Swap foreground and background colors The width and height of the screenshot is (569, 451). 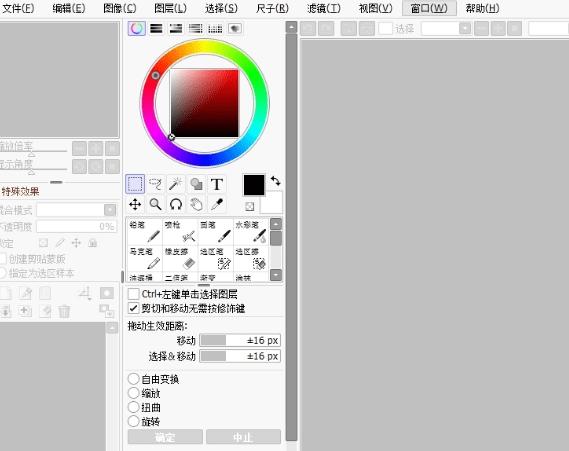pyautogui.click(x=275, y=181)
